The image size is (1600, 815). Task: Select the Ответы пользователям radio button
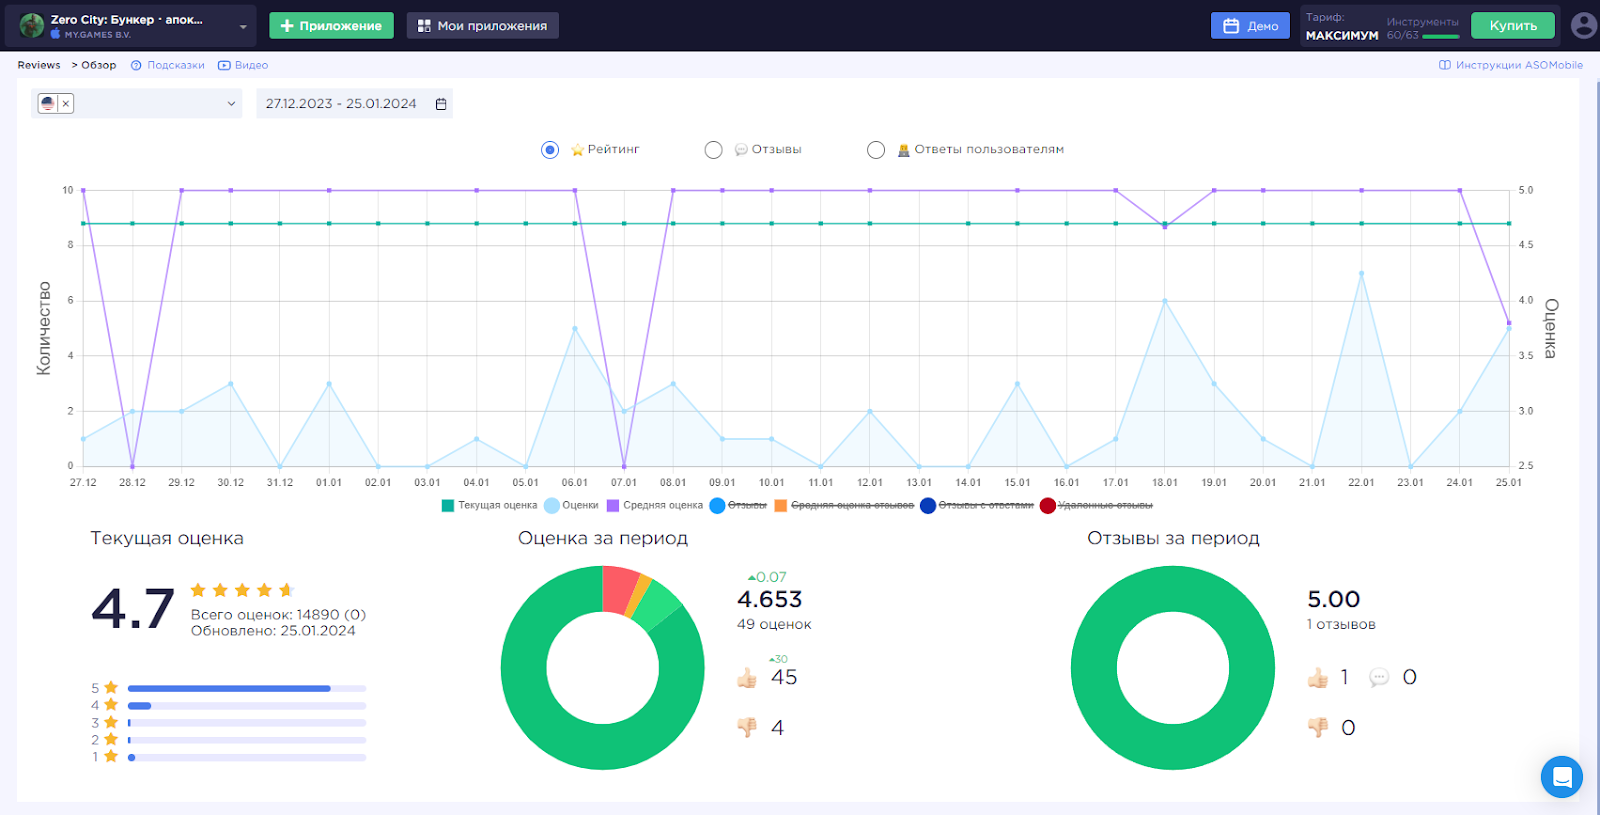pyautogui.click(x=876, y=150)
